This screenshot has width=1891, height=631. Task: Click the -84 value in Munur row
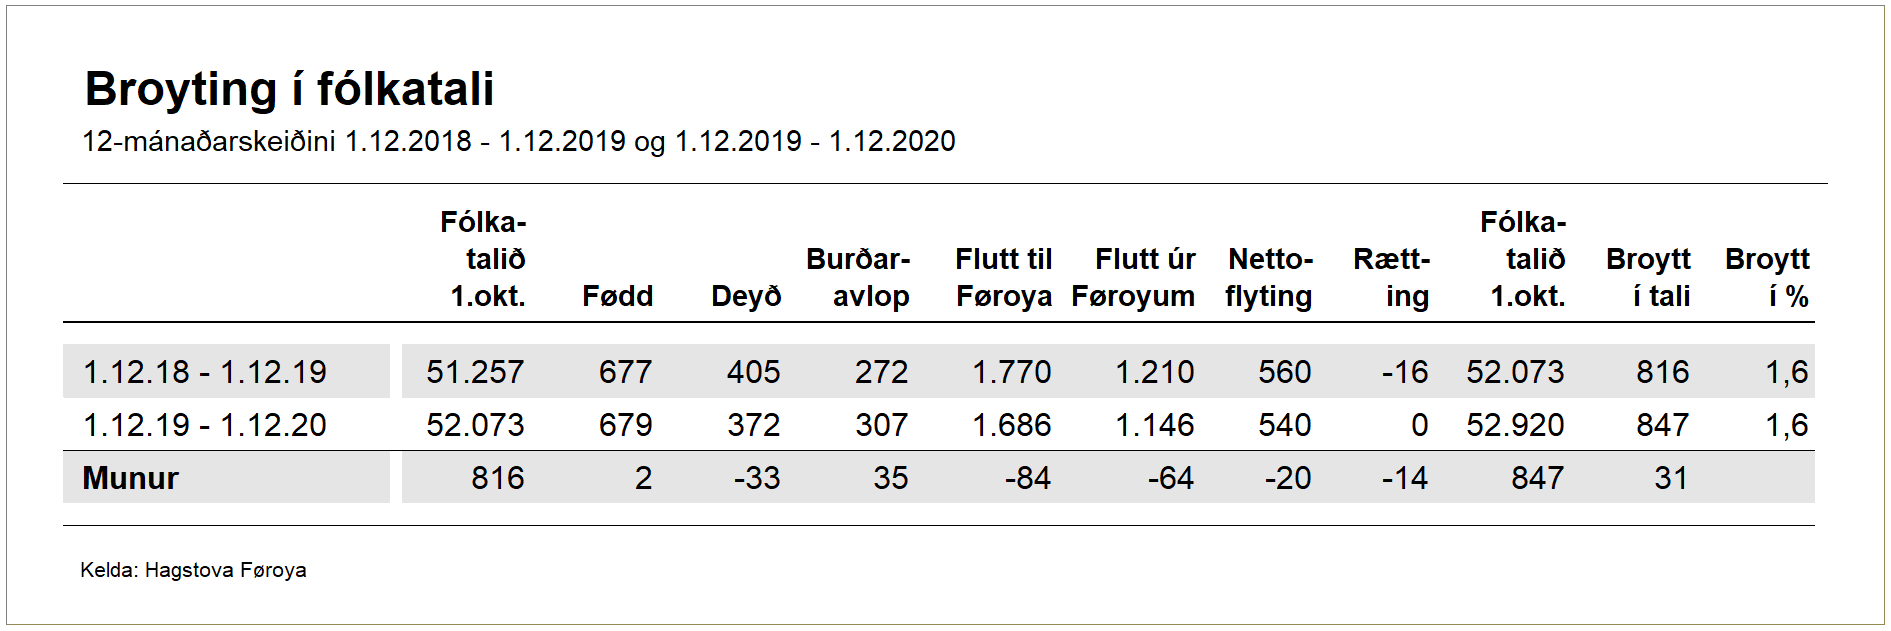tap(1028, 478)
